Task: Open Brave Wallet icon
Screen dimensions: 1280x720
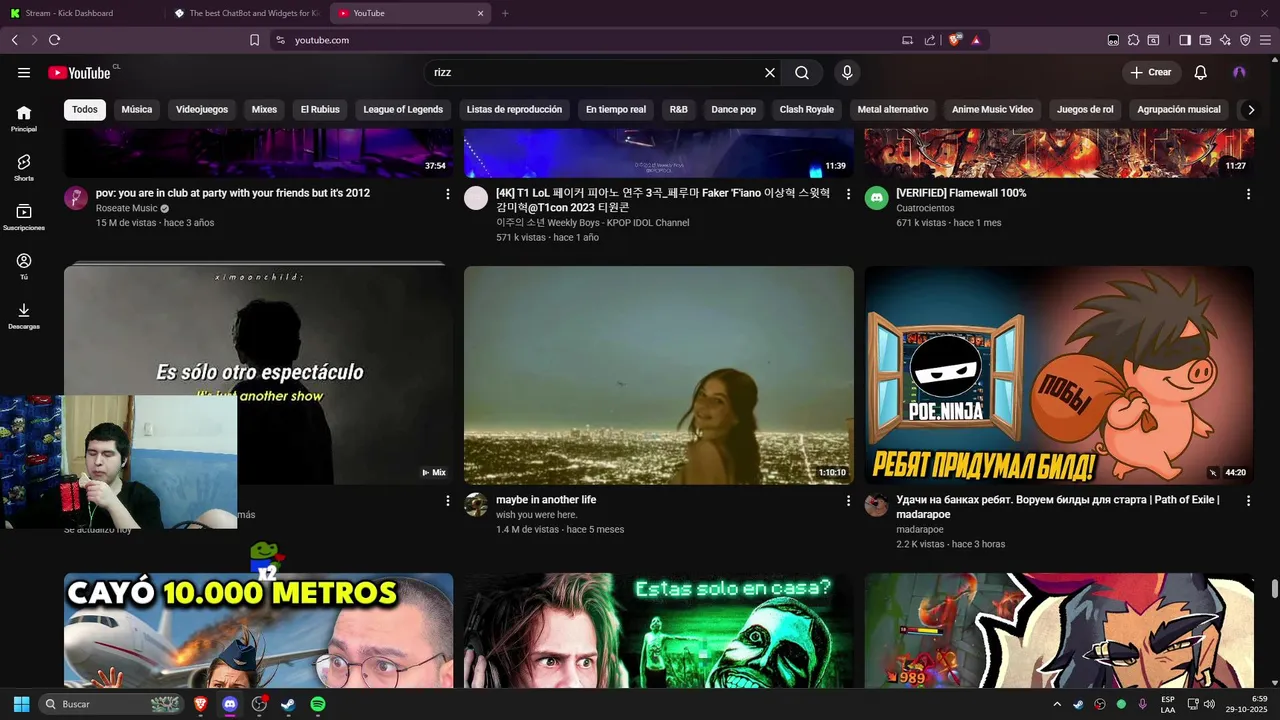Action: point(1205,40)
